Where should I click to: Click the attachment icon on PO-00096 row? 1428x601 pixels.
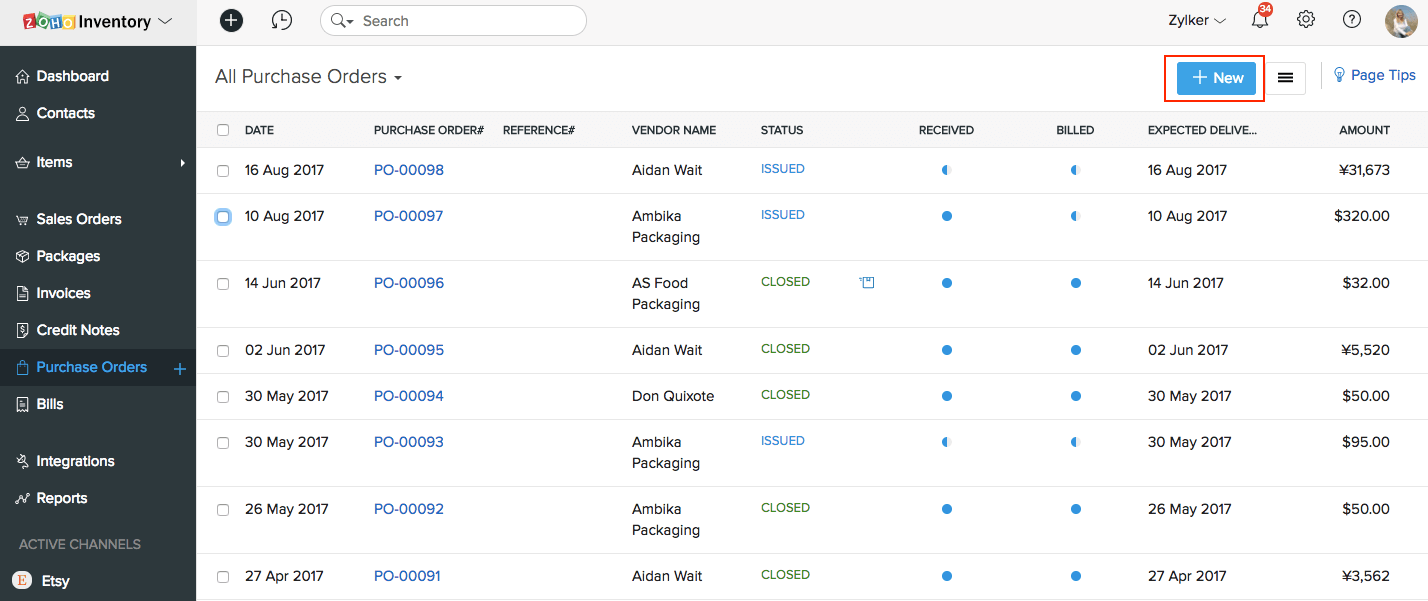867,283
